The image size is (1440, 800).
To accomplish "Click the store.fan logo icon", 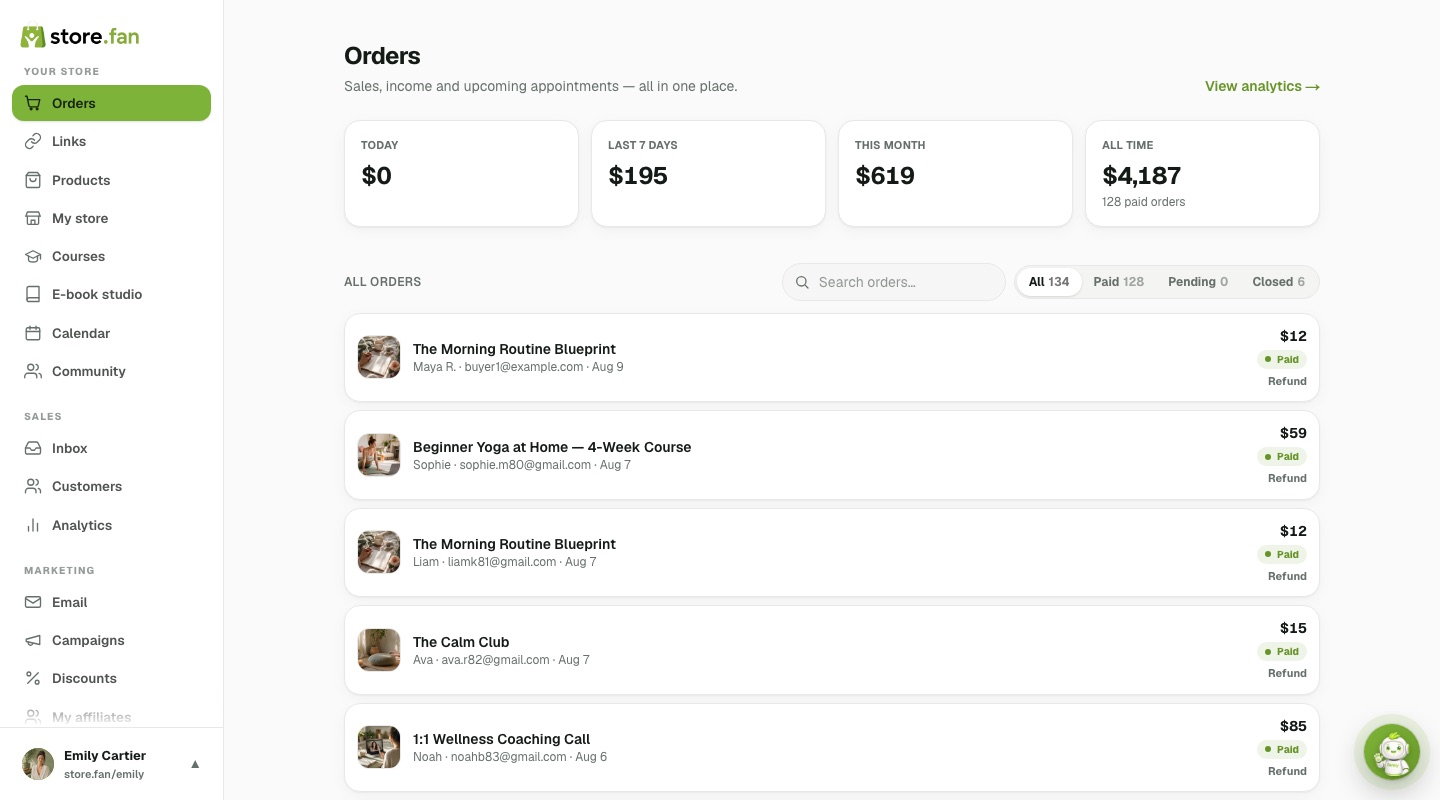I will tap(33, 37).
